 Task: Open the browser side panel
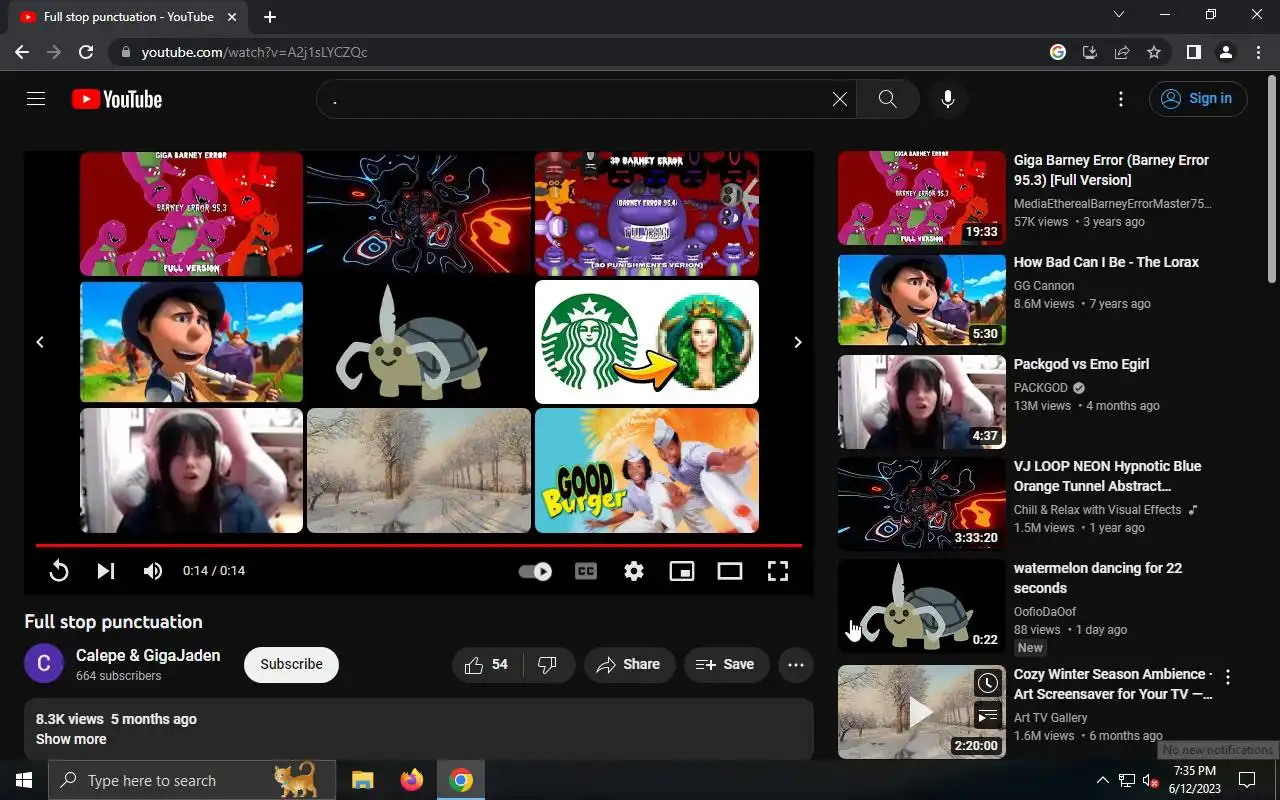1194,52
